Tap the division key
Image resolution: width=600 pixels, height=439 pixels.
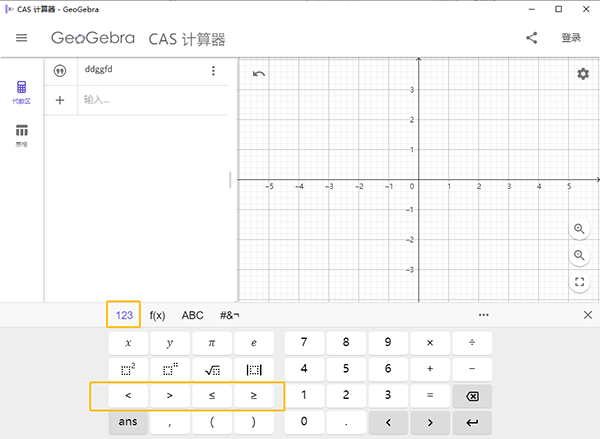472,343
